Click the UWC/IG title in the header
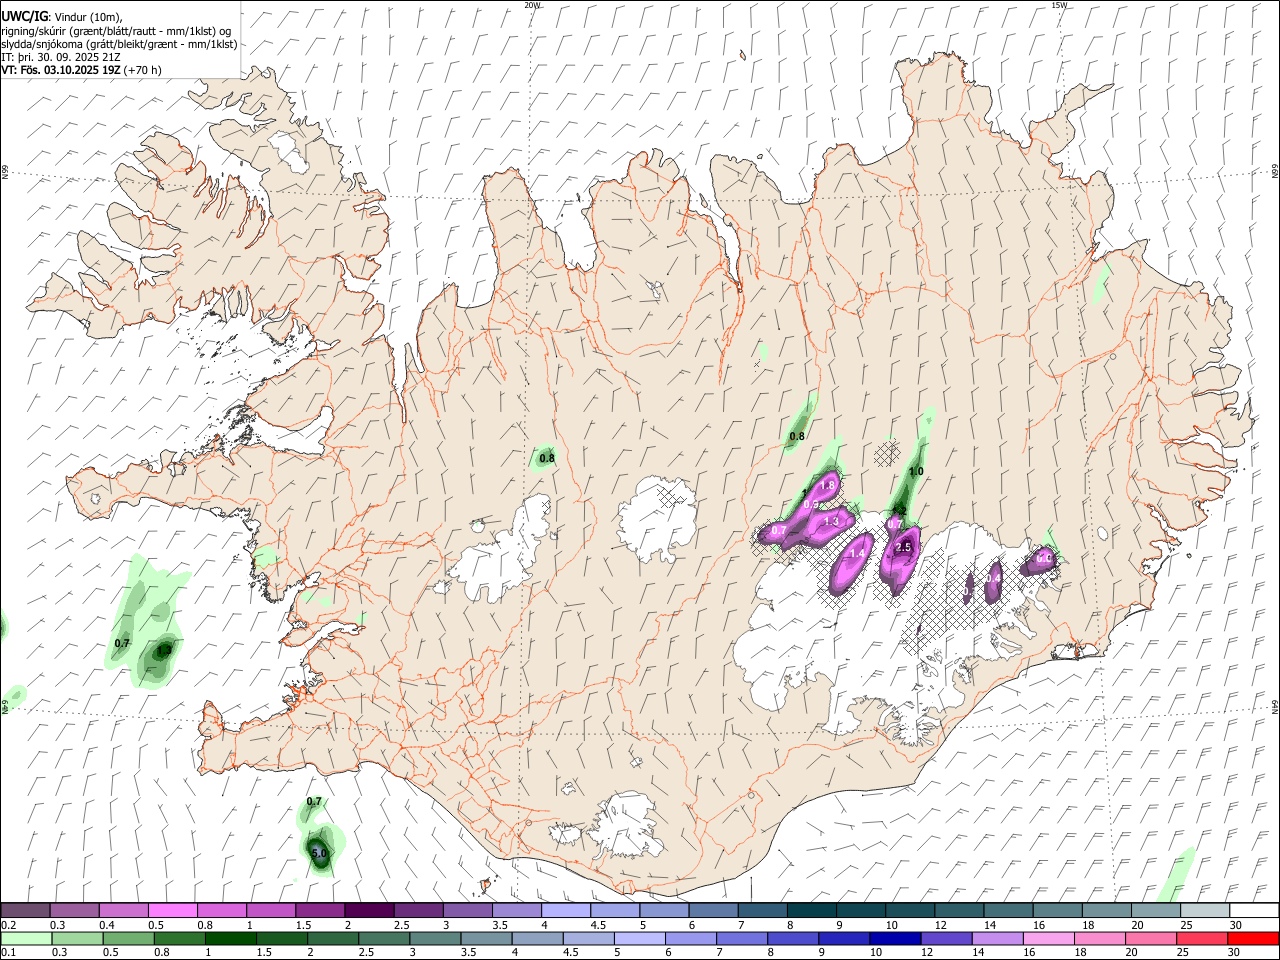 [x=23, y=17]
